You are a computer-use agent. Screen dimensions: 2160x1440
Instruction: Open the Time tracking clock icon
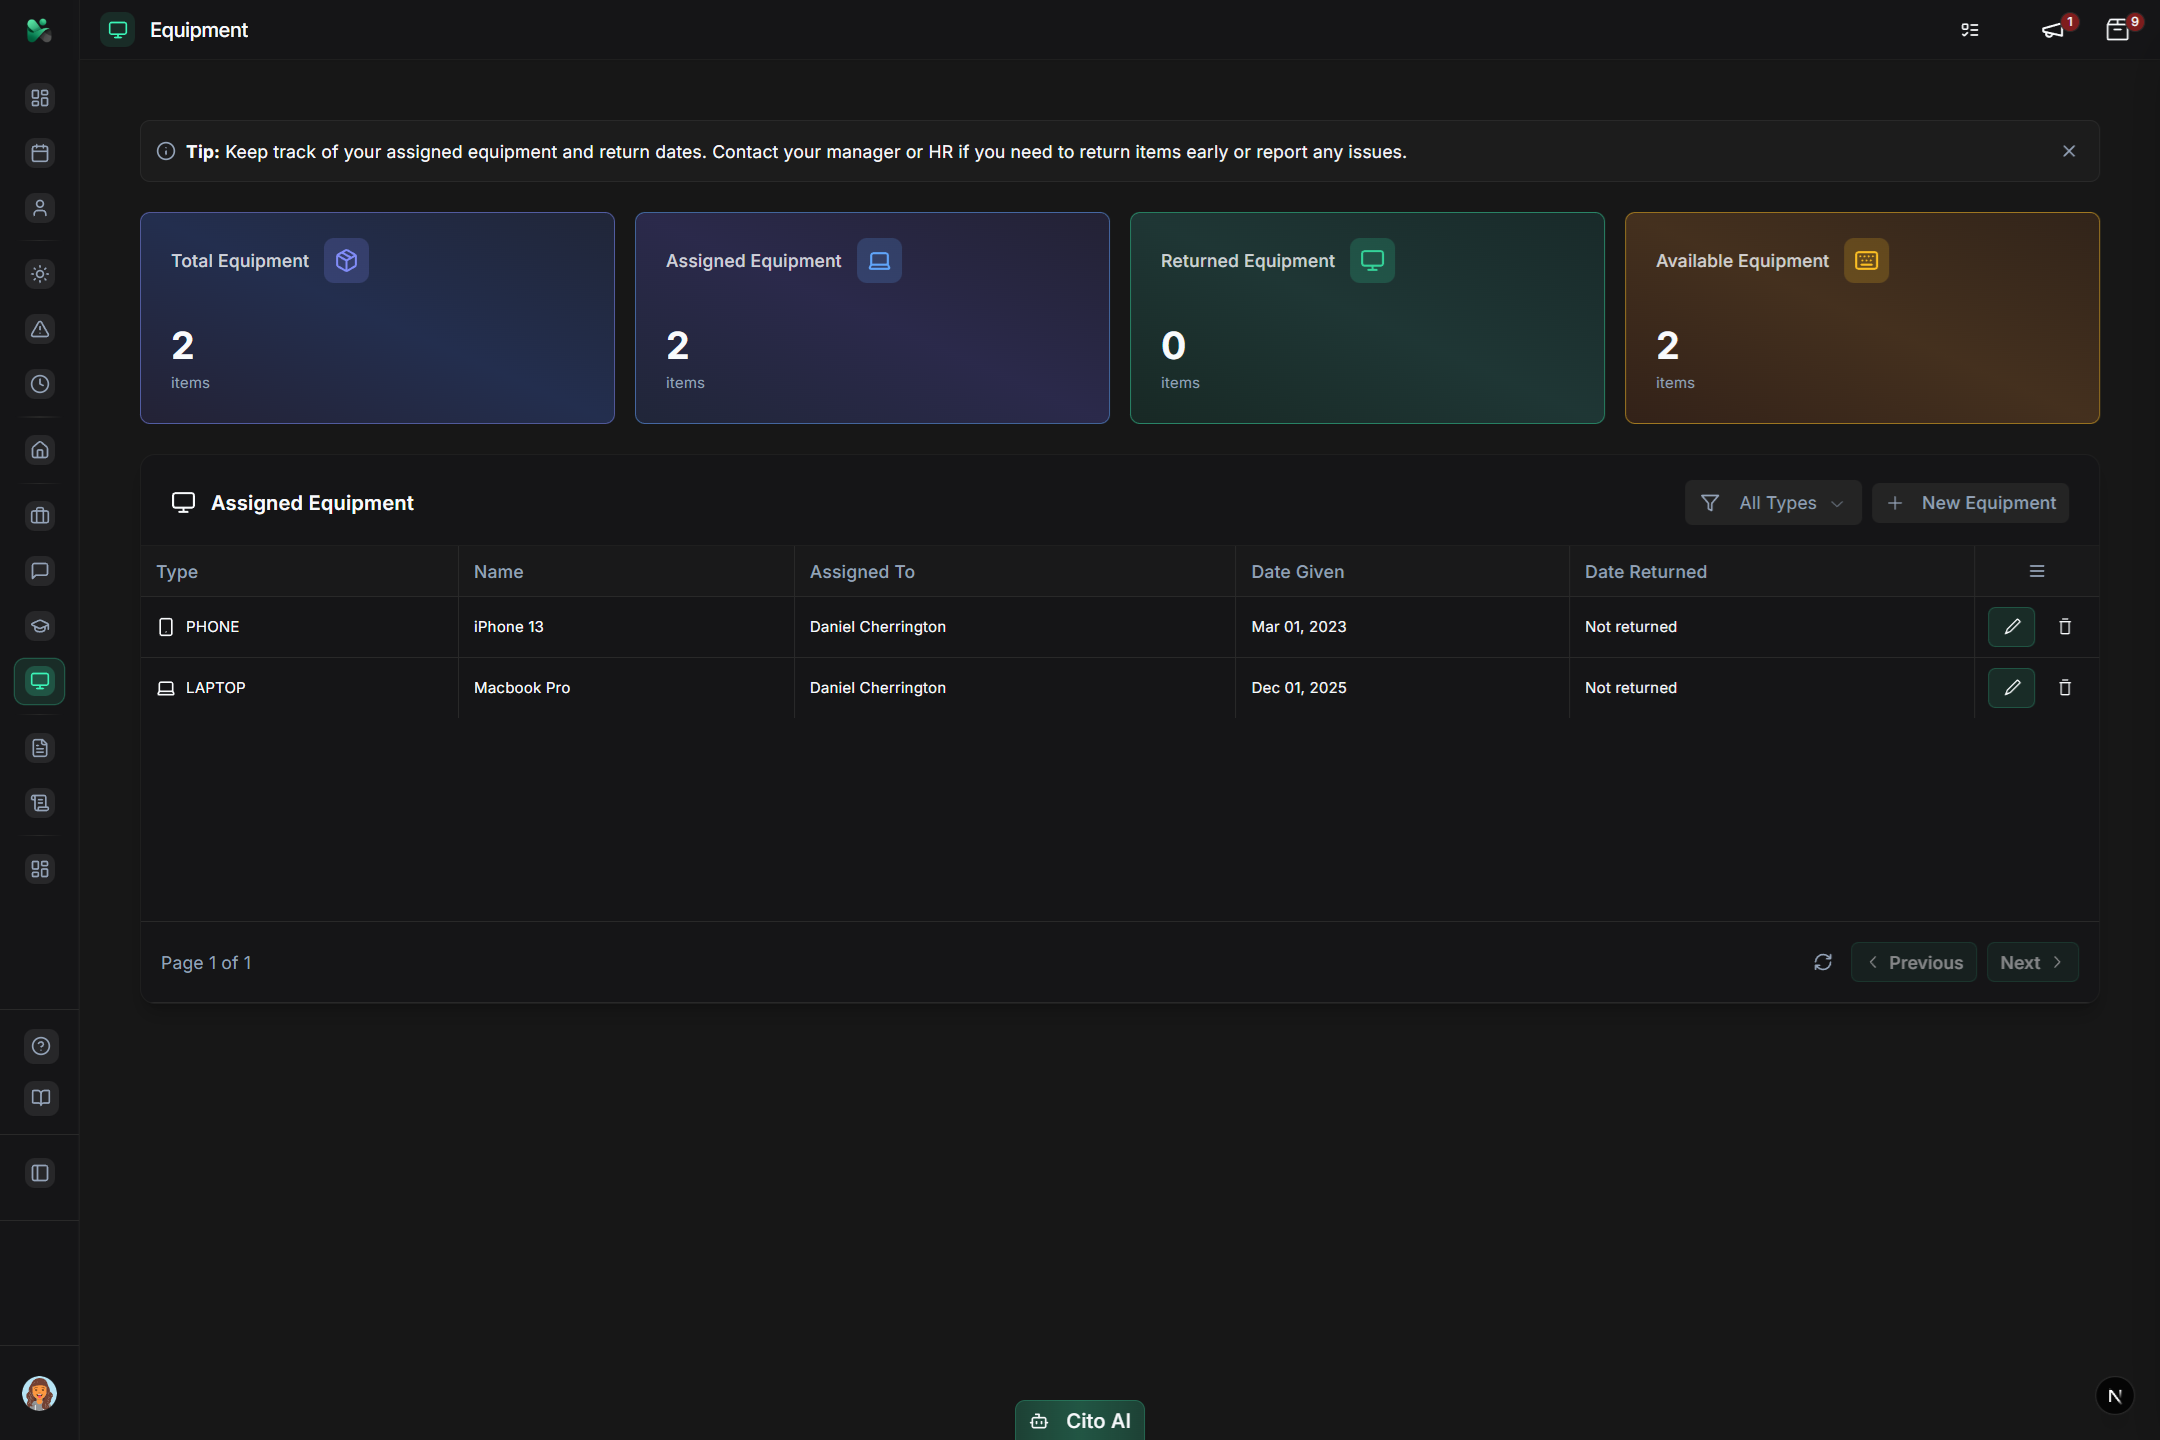tap(40, 383)
